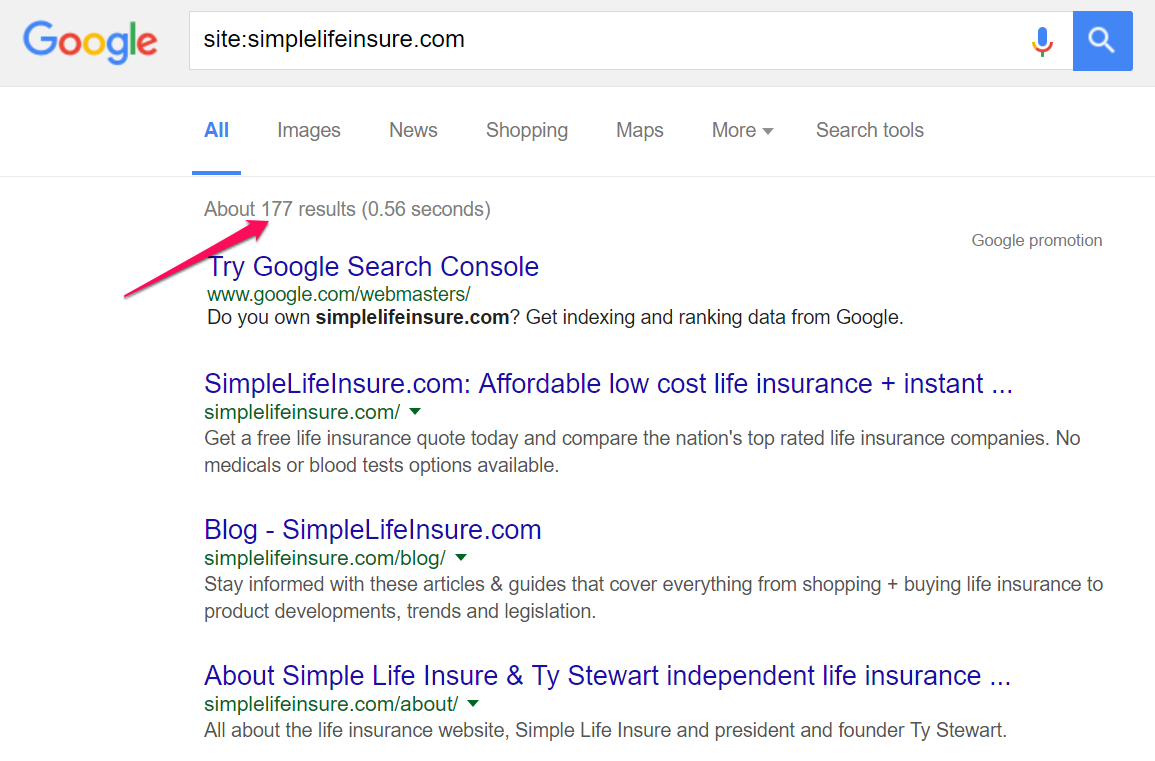This screenshot has height=761, width=1155.
Task: Click the Google logo
Action: click(x=90, y=41)
